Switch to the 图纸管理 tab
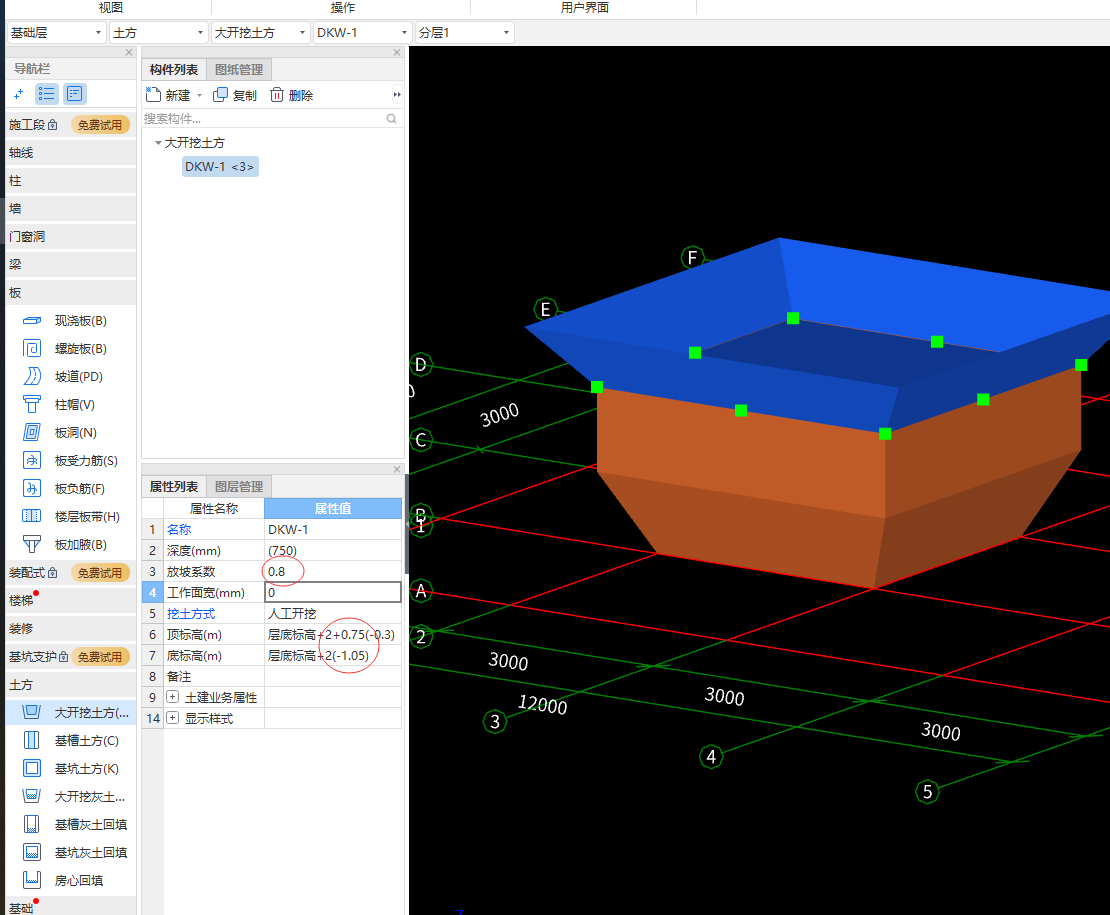Image resolution: width=1110 pixels, height=915 pixels. pos(239,69)
